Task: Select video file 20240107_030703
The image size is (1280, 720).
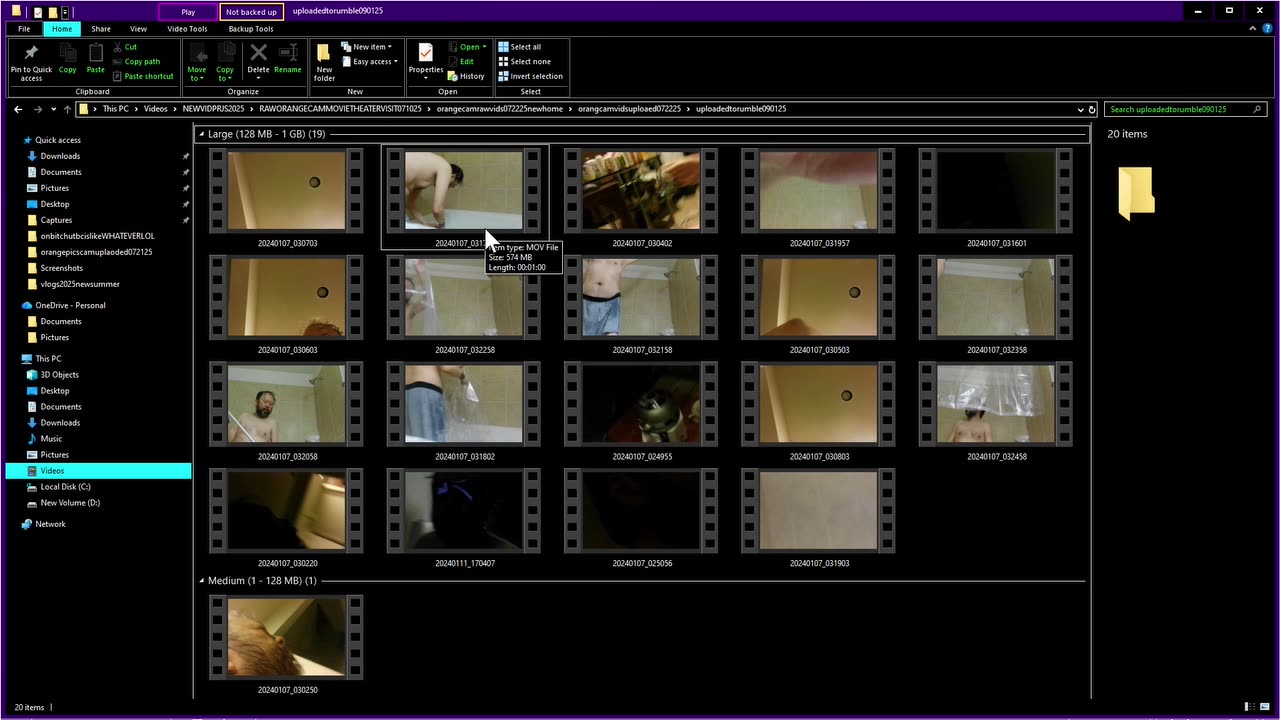Action: click(287, 199)
